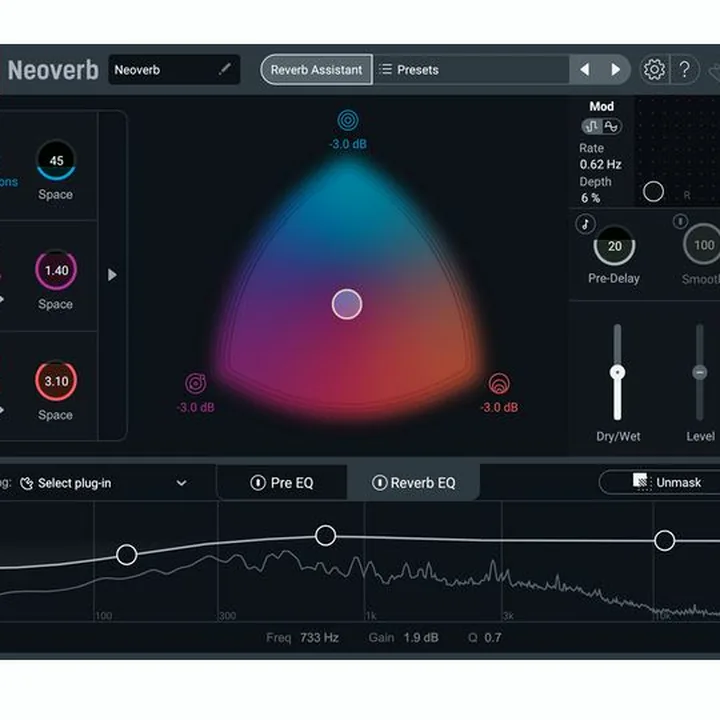The image size is (720, 720).
Task: Click the Freq value 733 Hz
Action: point(320,637)
